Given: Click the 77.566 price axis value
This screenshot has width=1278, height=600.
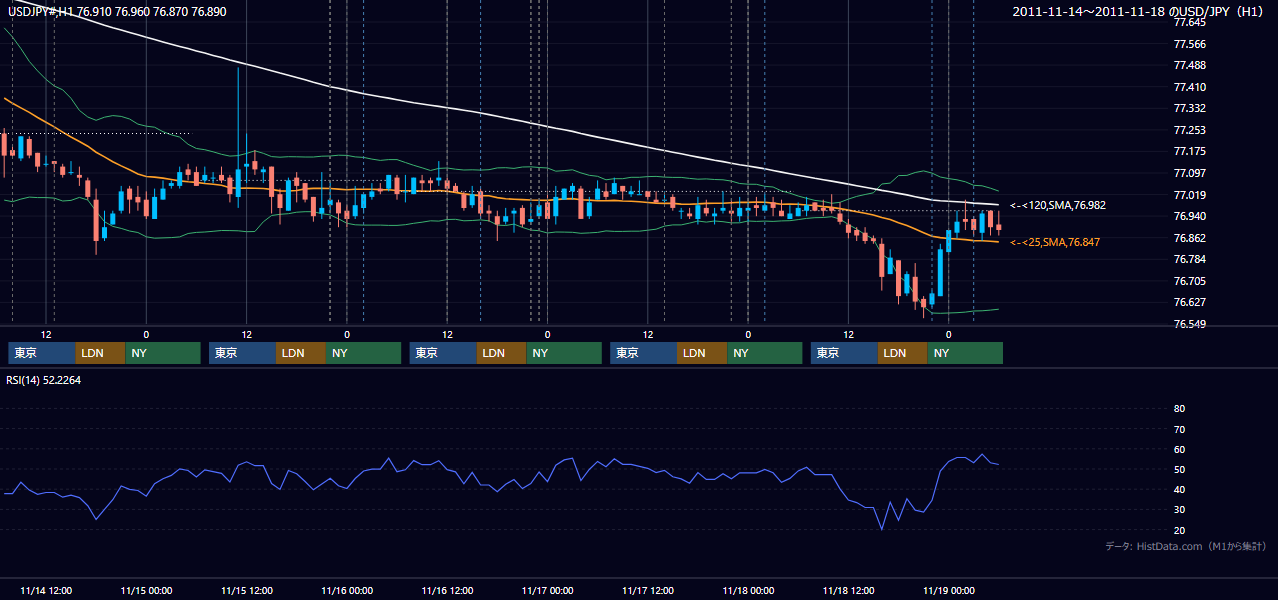Looking at the screenshot, I should pyautogui.click(x=1189, y=44).
